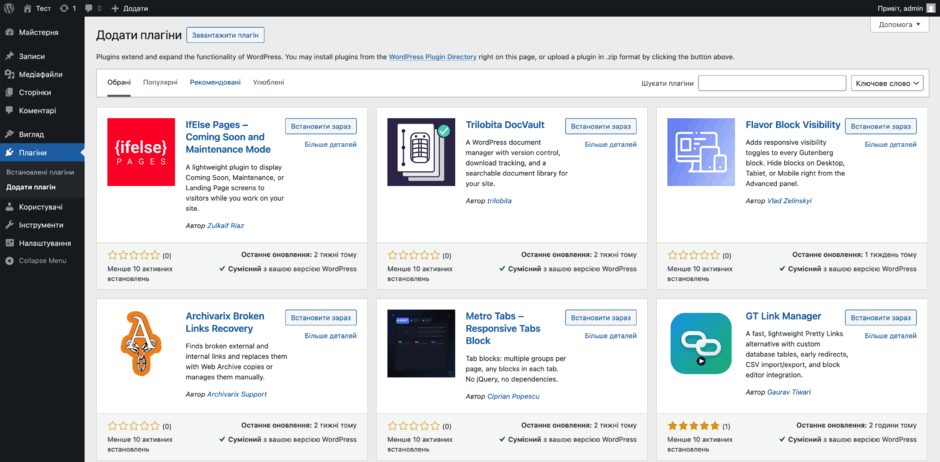The image size is (940, 462).
Task: Open author Zulkaif Riaz link
Action: pos(225,226)
